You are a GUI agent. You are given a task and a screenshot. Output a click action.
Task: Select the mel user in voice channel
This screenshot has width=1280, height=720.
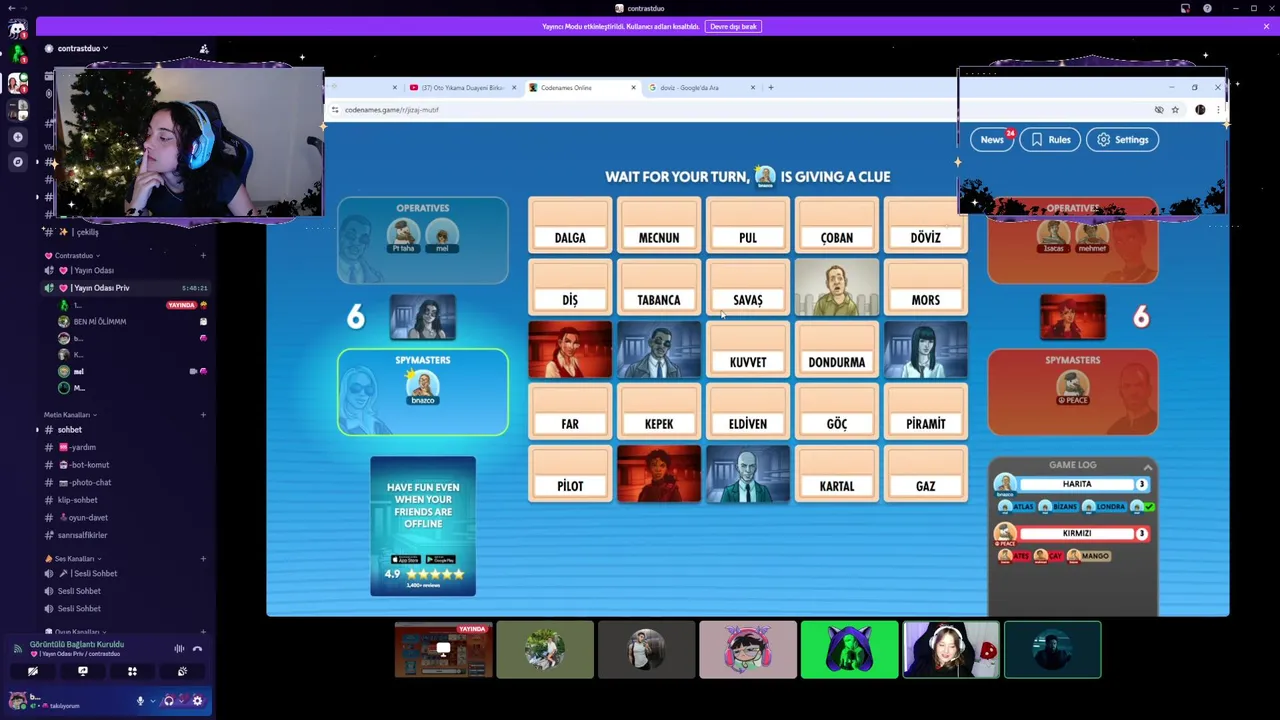(78, 371)
